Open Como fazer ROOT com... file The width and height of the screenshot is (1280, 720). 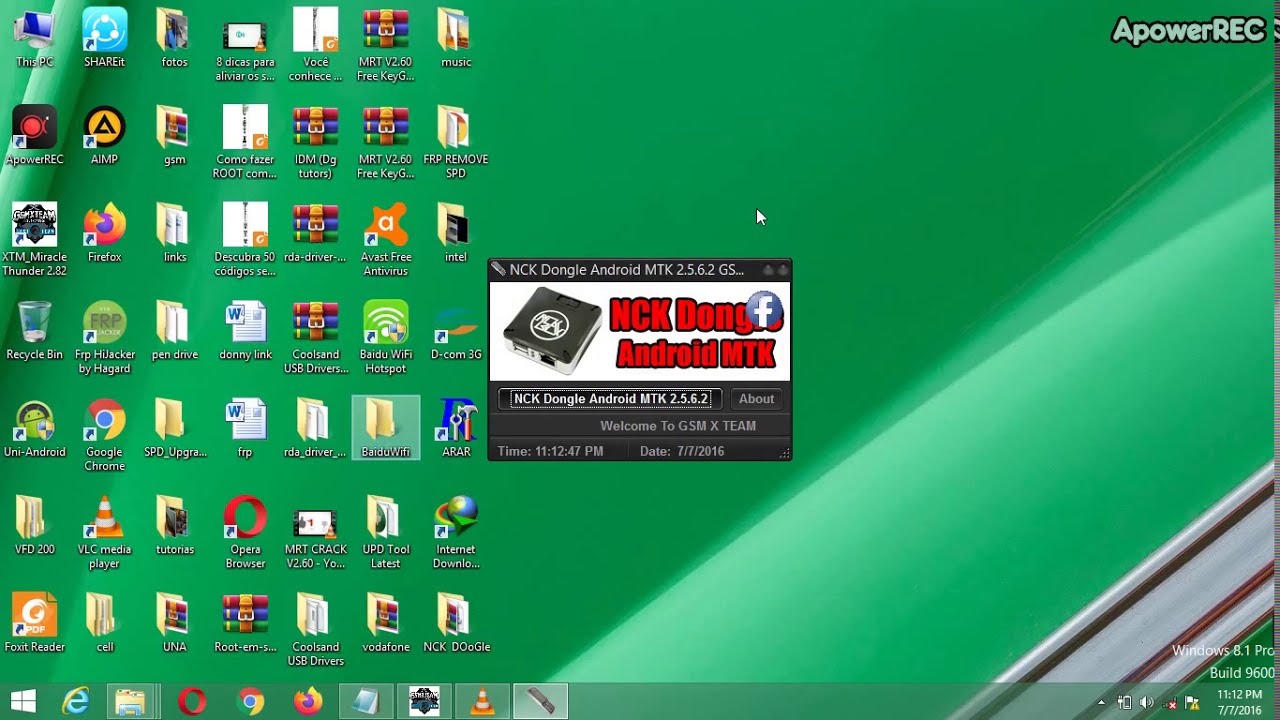click(245, 143)
